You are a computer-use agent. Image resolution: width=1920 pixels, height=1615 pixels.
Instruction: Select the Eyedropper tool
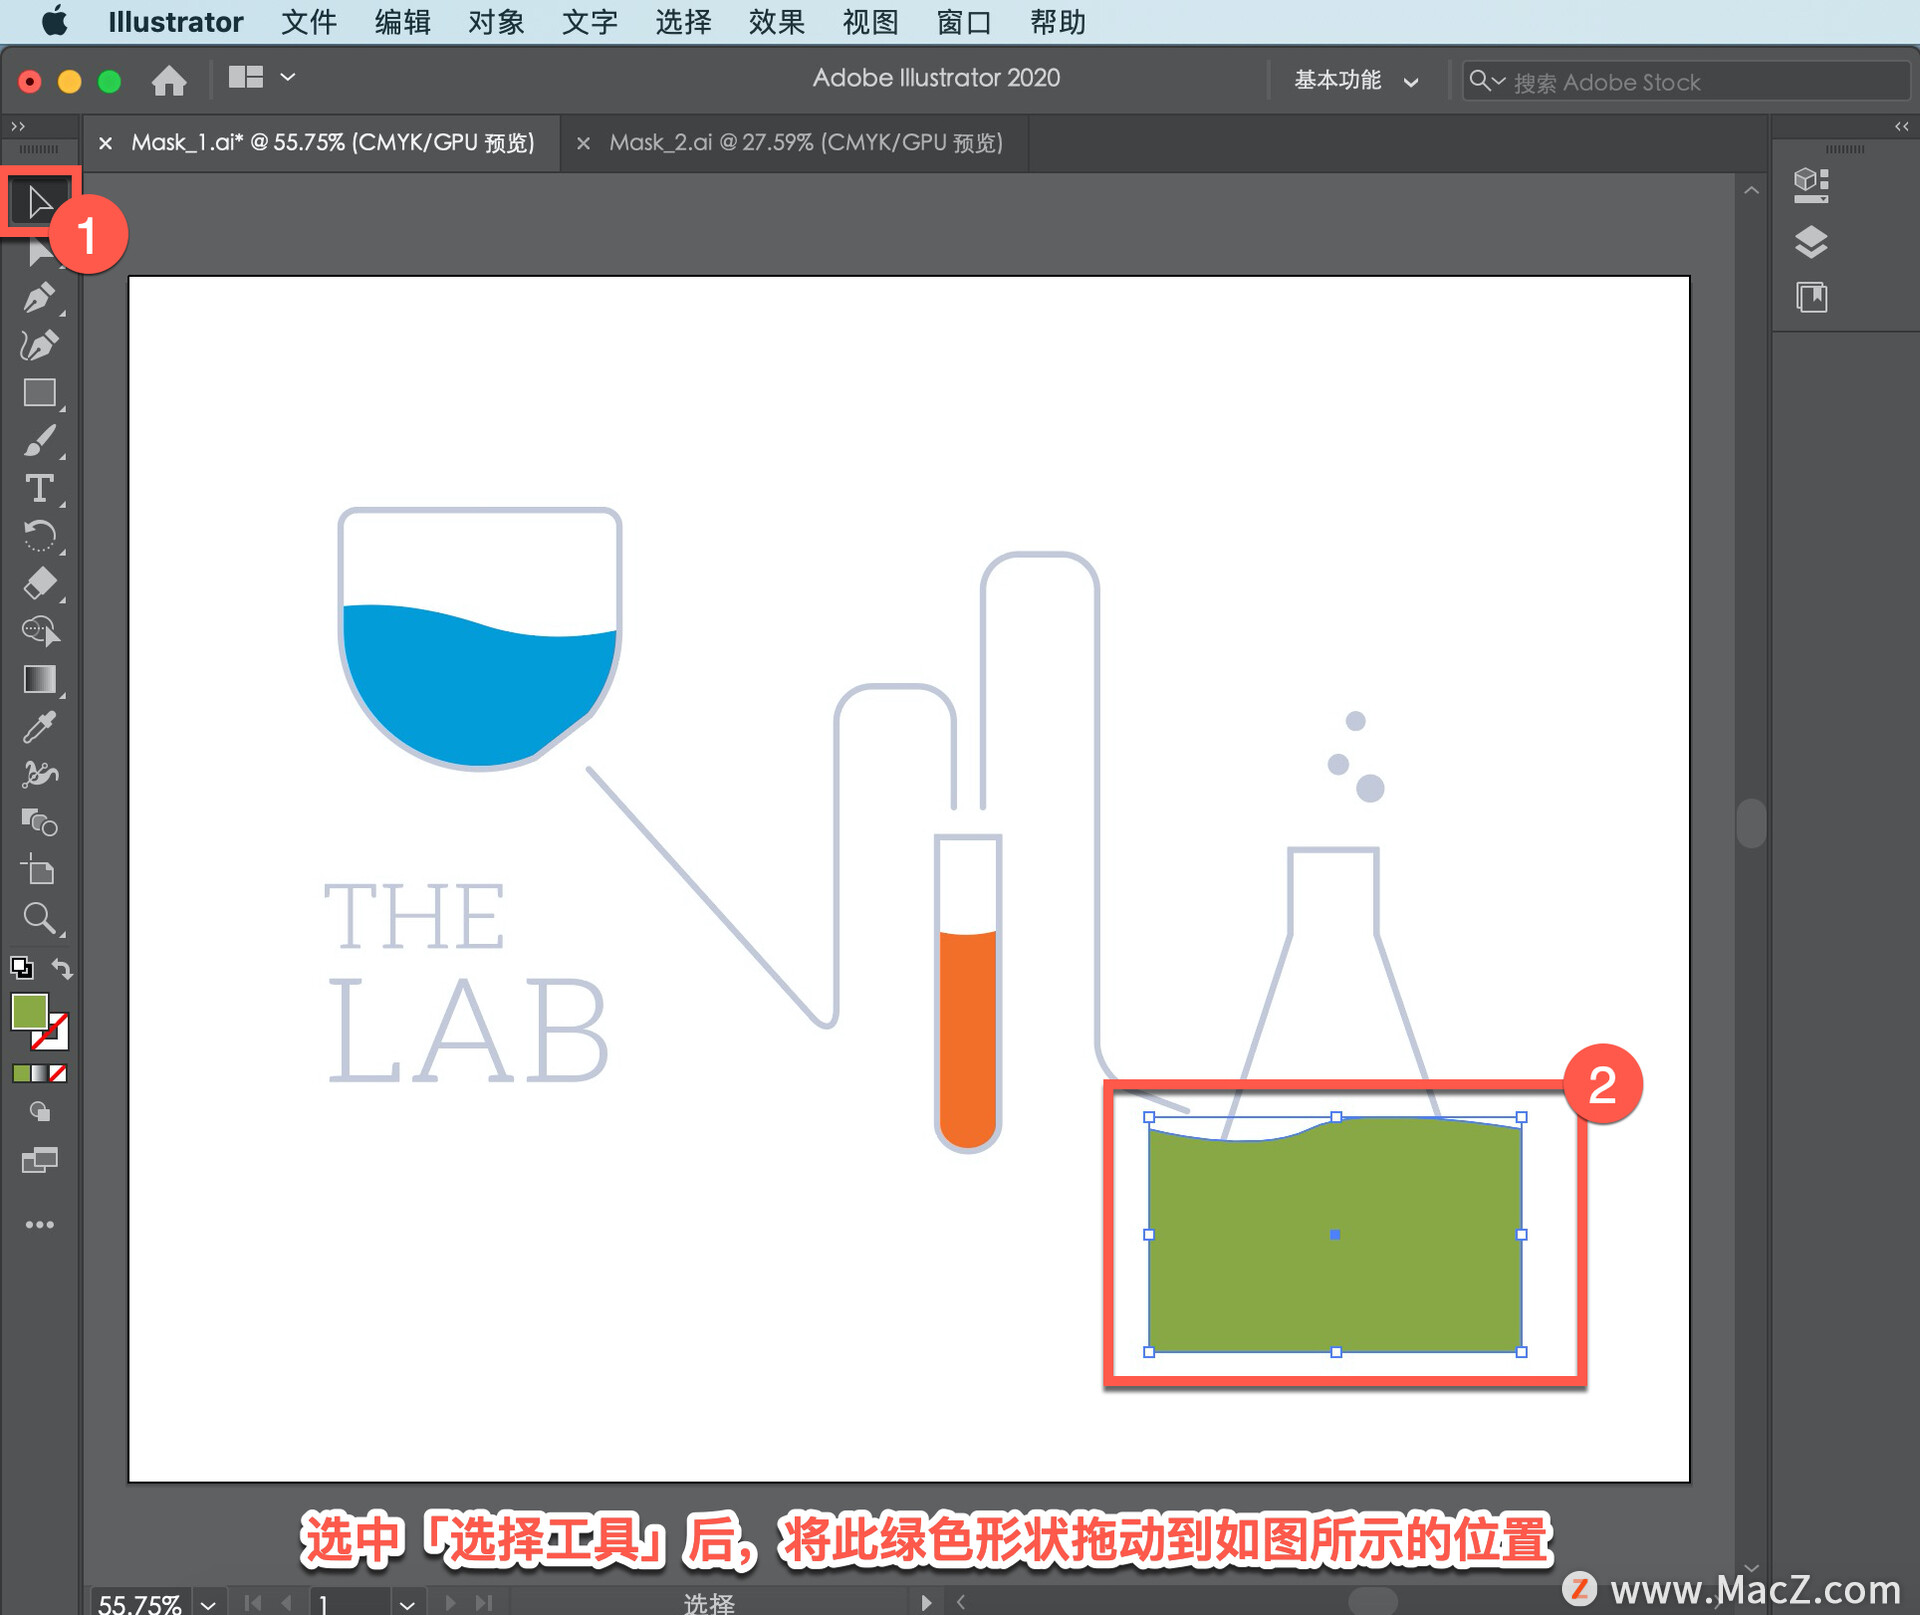tap(39, 728)
